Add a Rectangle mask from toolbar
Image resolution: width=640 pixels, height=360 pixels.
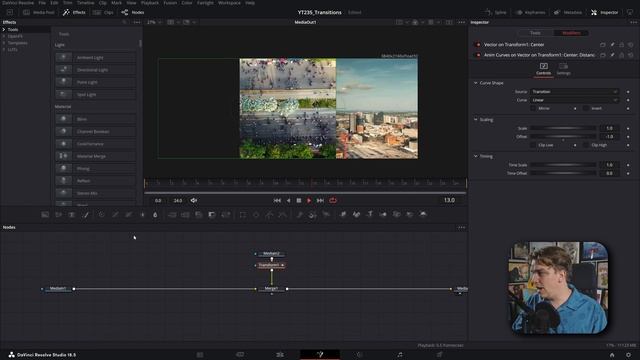[x=243, y=214]
